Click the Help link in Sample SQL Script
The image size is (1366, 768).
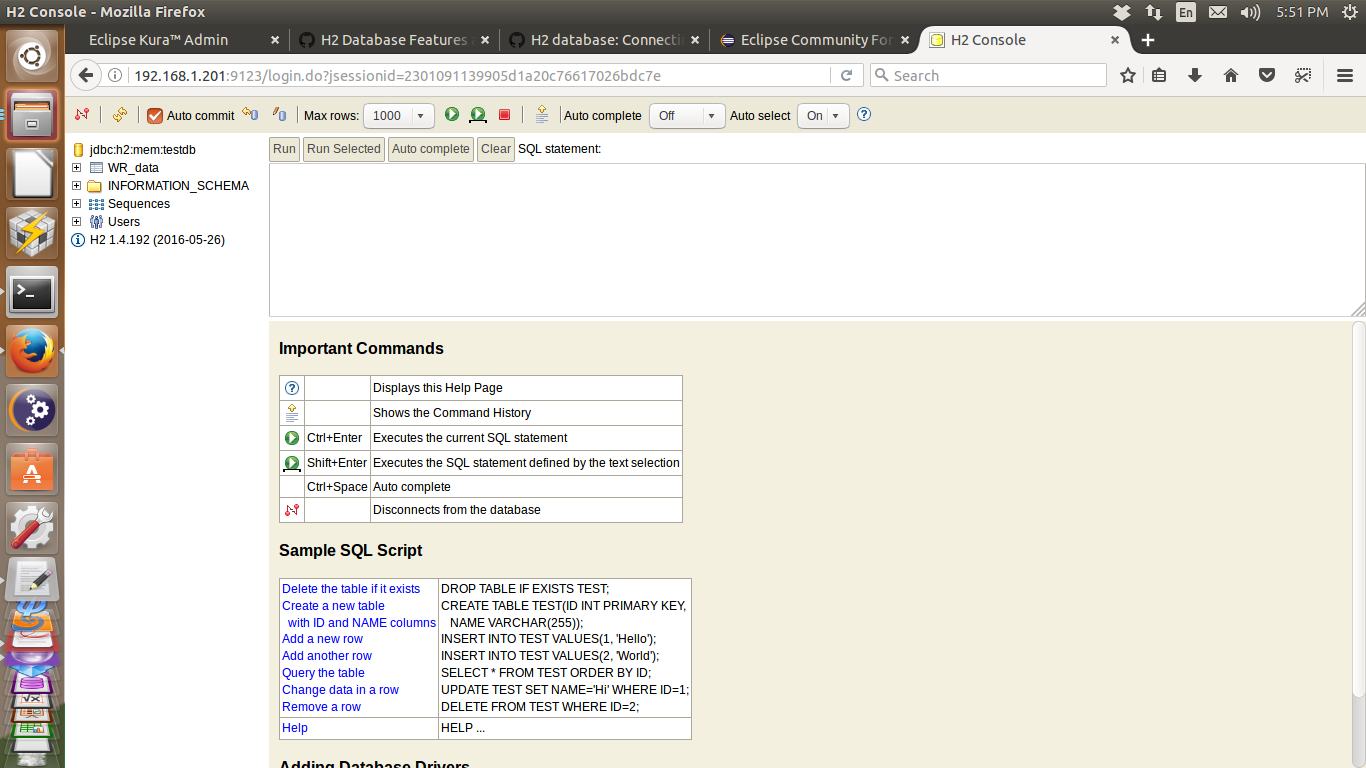(295, 728)
